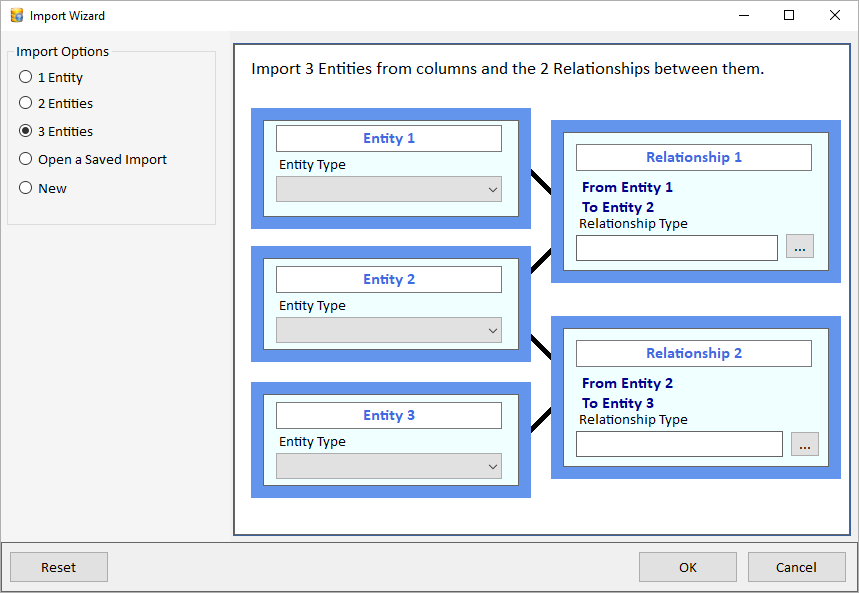The width and height of the screenshot is (859, 593).
Task: Open the ellipsis picker for Relationship 1 Type
Action: 799,245
